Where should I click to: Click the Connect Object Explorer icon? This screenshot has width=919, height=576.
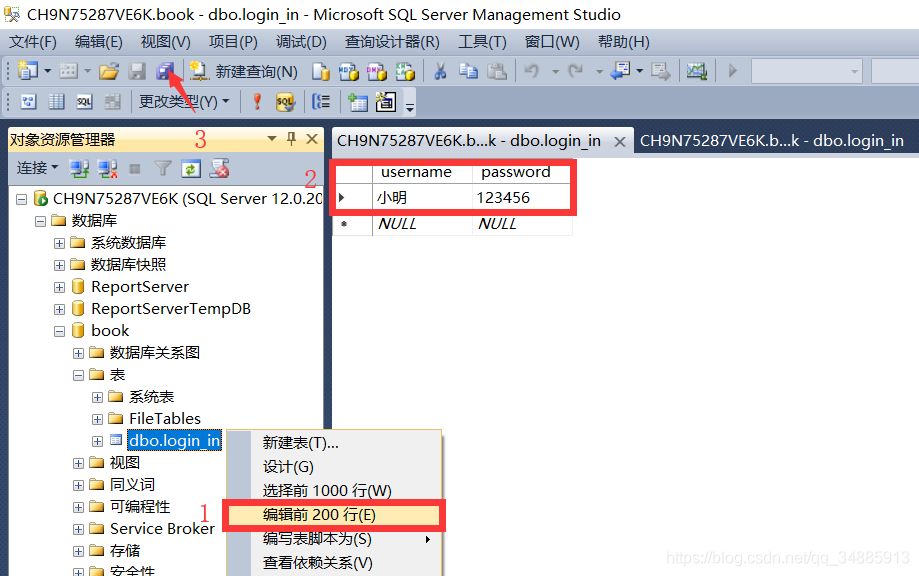click(x=79, y=169)
